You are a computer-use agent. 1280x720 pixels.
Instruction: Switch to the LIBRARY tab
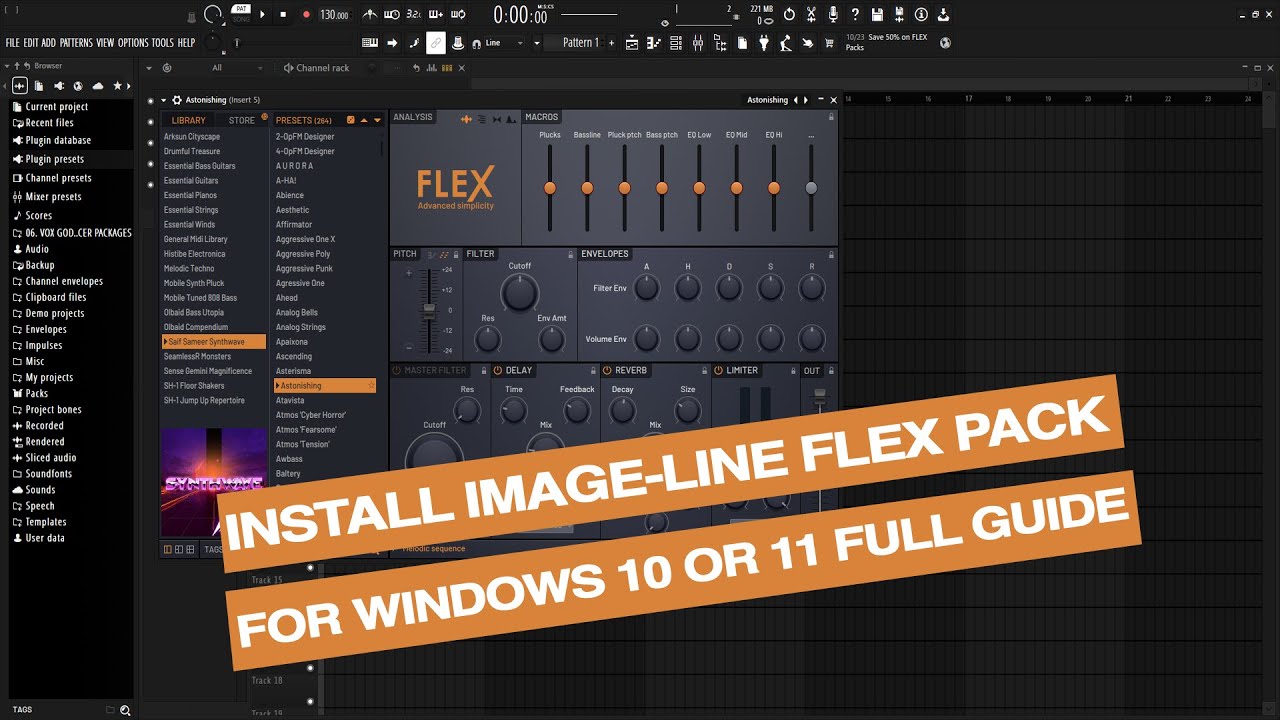(188, 120)
